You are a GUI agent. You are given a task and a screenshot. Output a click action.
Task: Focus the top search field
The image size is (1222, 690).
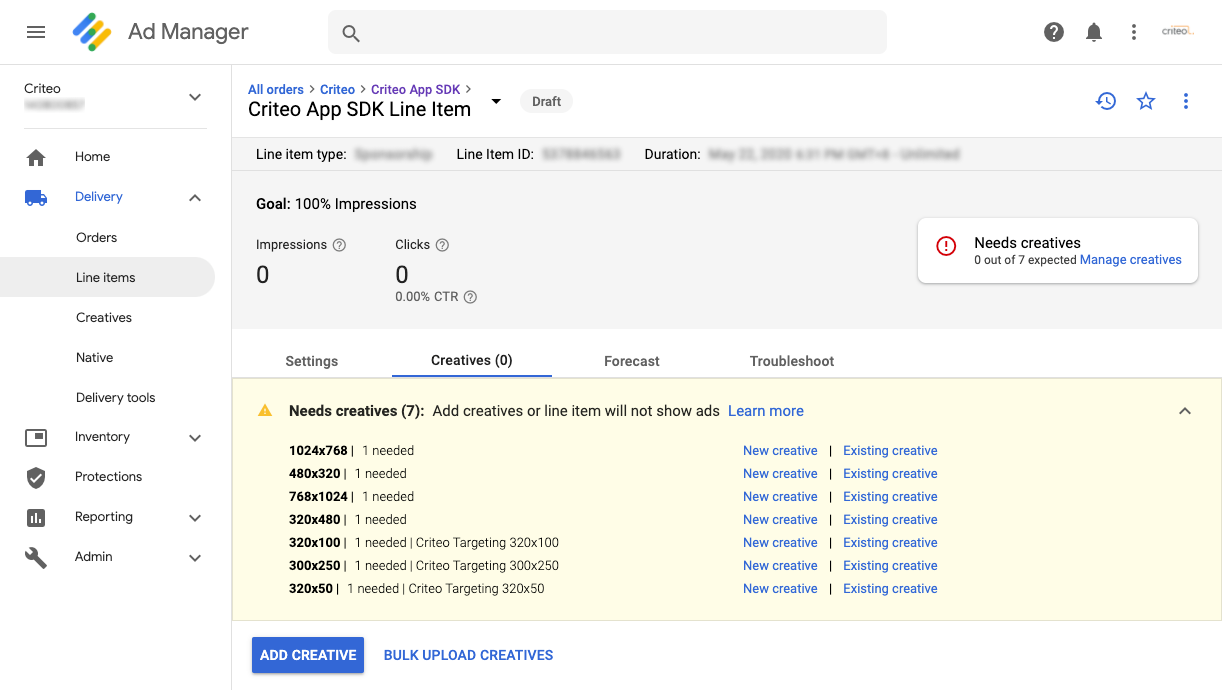click(607, 33)
